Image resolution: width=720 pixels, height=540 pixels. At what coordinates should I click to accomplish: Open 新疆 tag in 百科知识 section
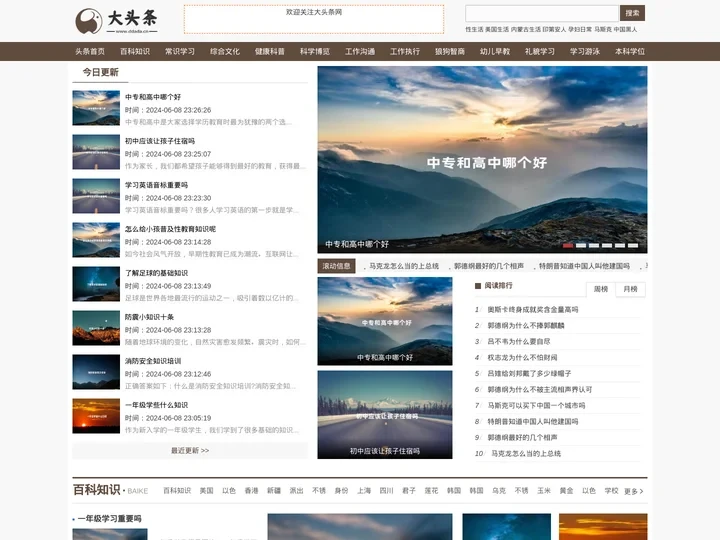coord(274,491)
